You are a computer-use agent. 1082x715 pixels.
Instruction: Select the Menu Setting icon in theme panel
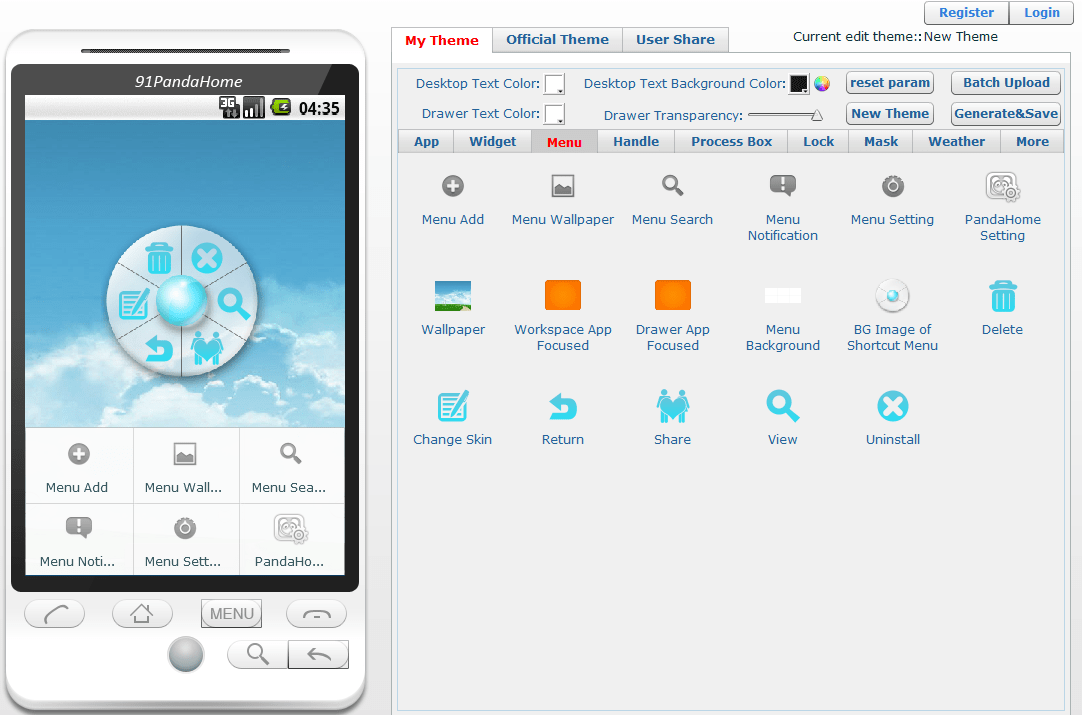tap(892, 185)
